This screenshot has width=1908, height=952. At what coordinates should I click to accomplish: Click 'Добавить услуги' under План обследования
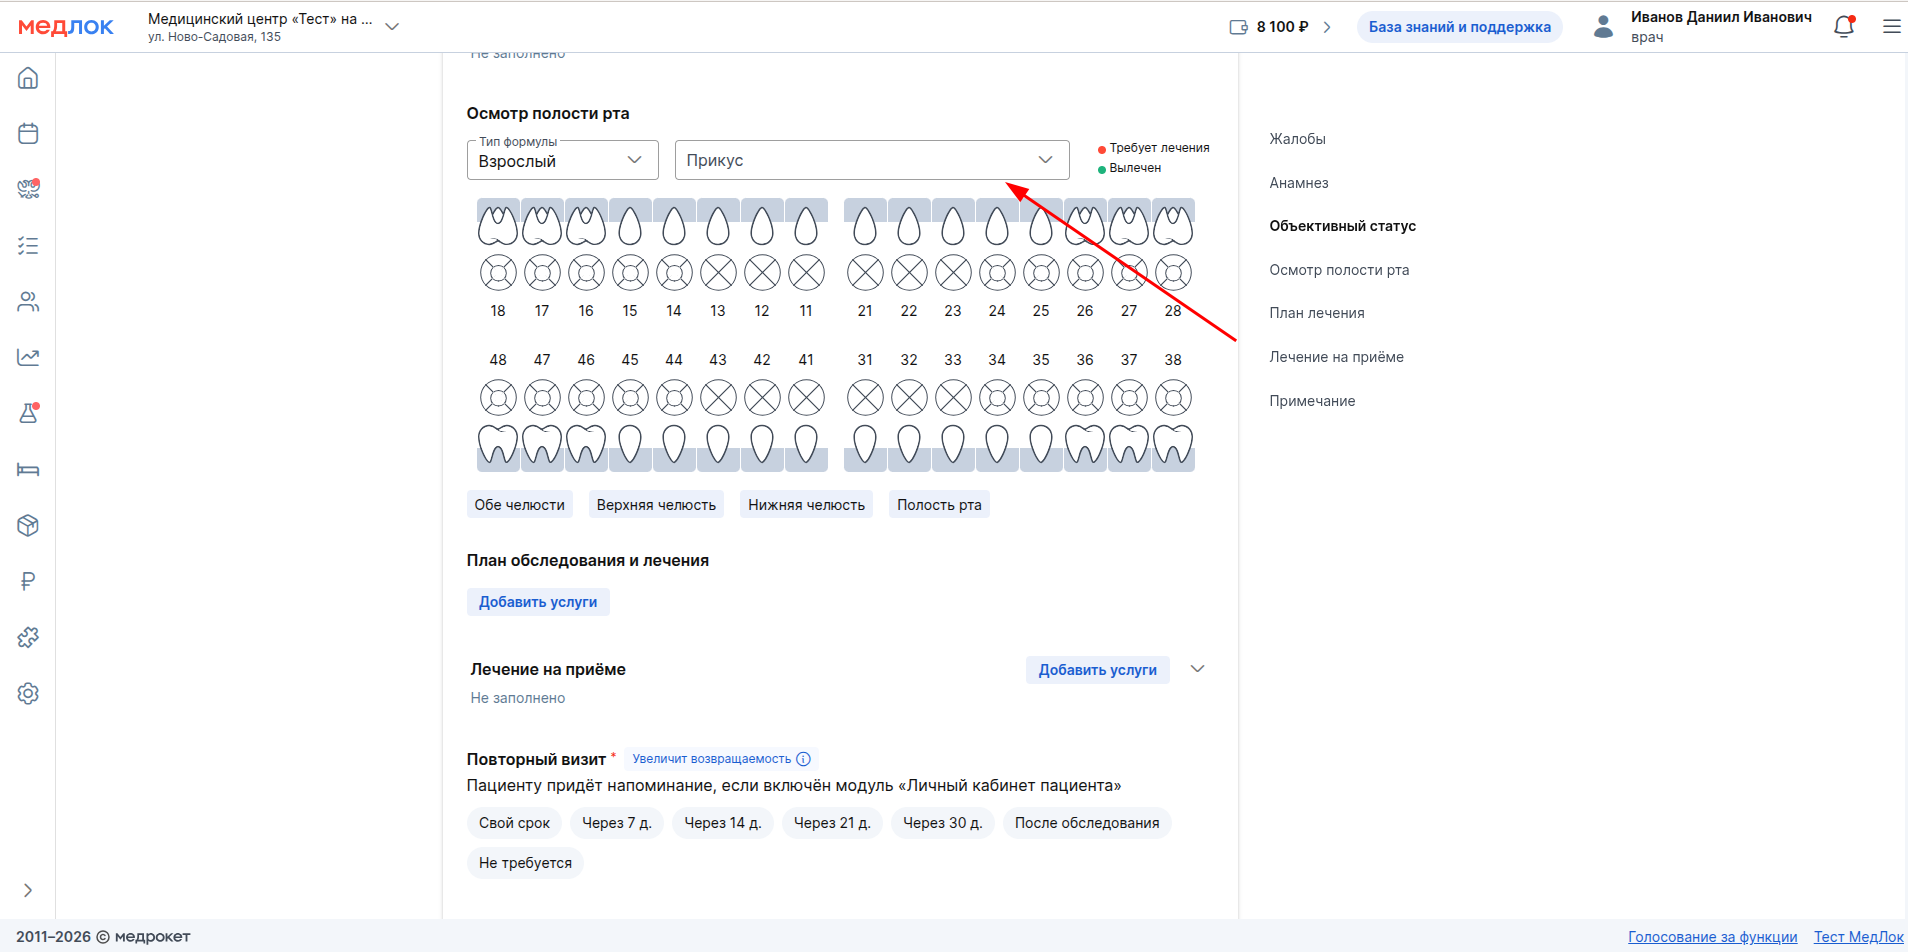click(x=538, y=602)
